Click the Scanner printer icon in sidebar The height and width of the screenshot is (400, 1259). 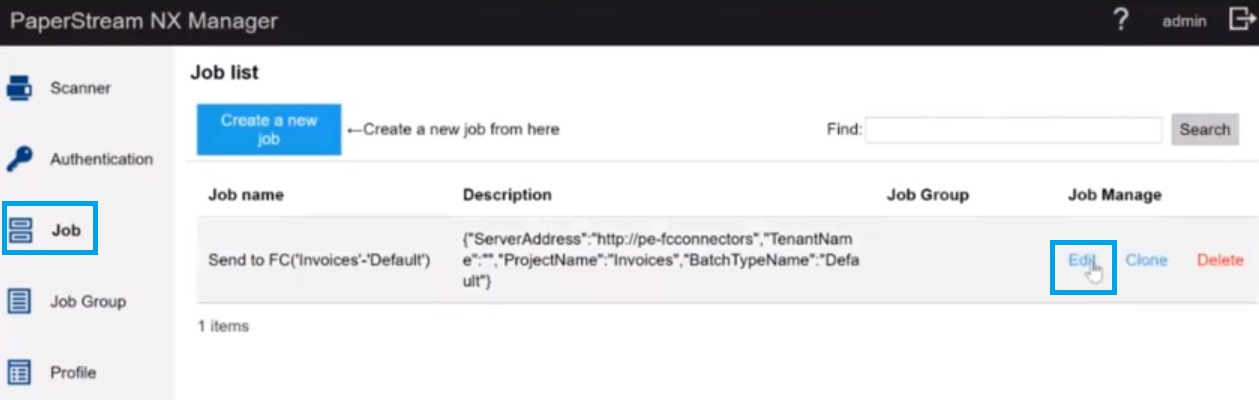20,88
